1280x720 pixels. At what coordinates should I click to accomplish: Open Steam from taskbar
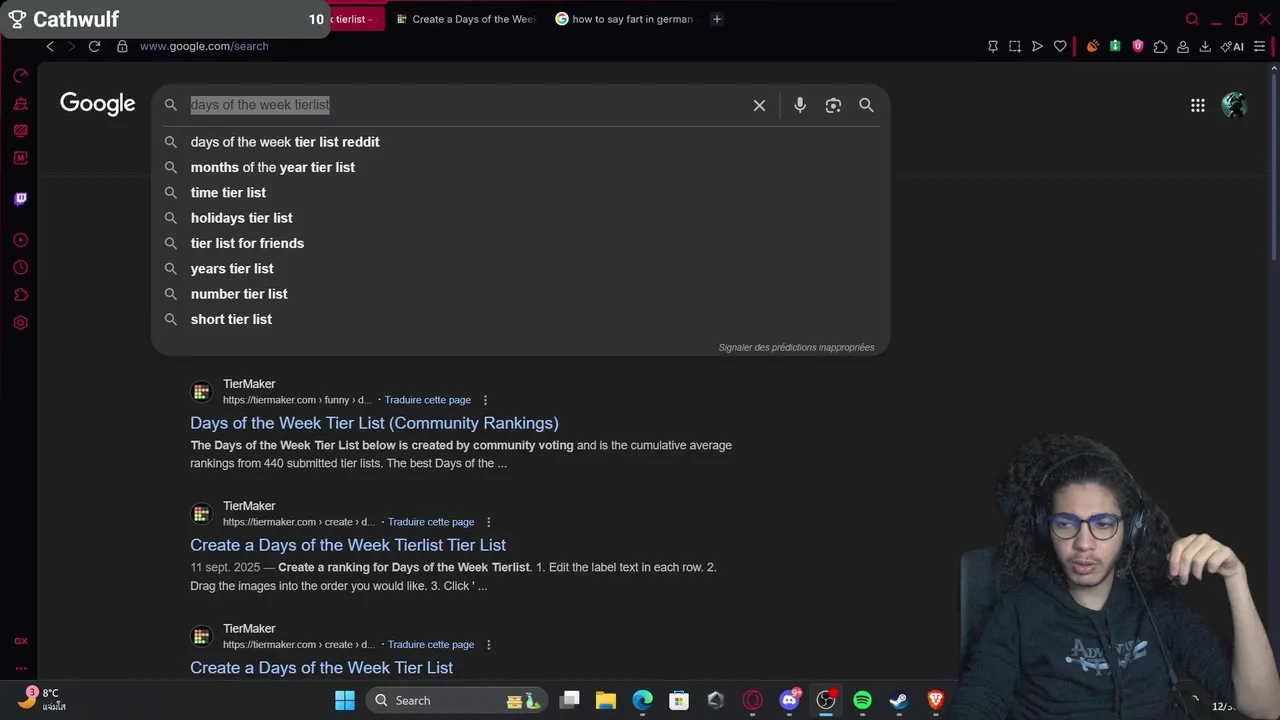pos(899,700)
